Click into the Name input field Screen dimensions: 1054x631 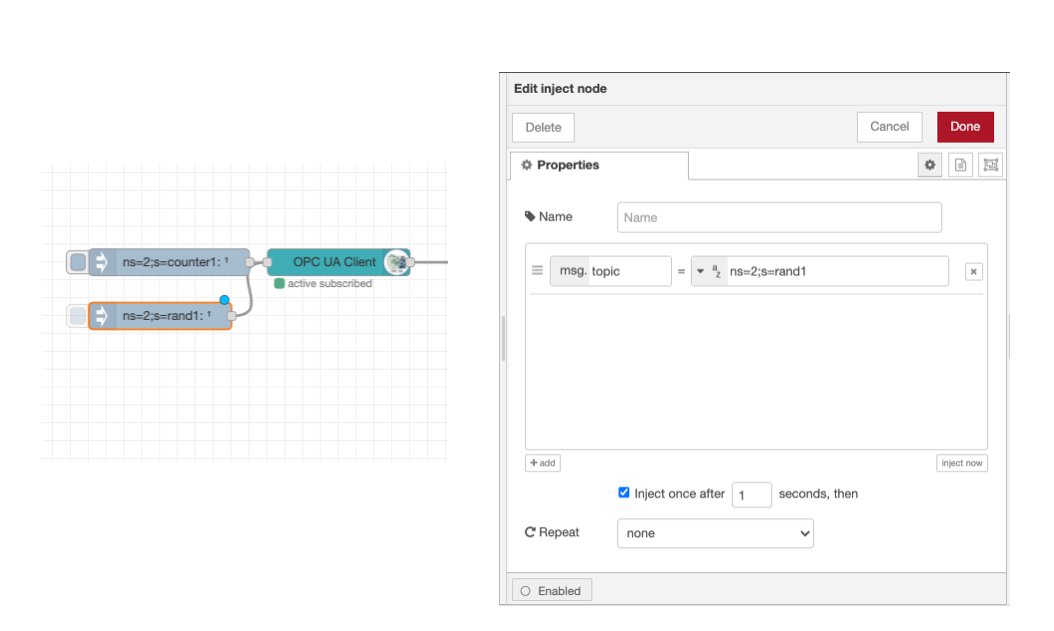(779, 217)
